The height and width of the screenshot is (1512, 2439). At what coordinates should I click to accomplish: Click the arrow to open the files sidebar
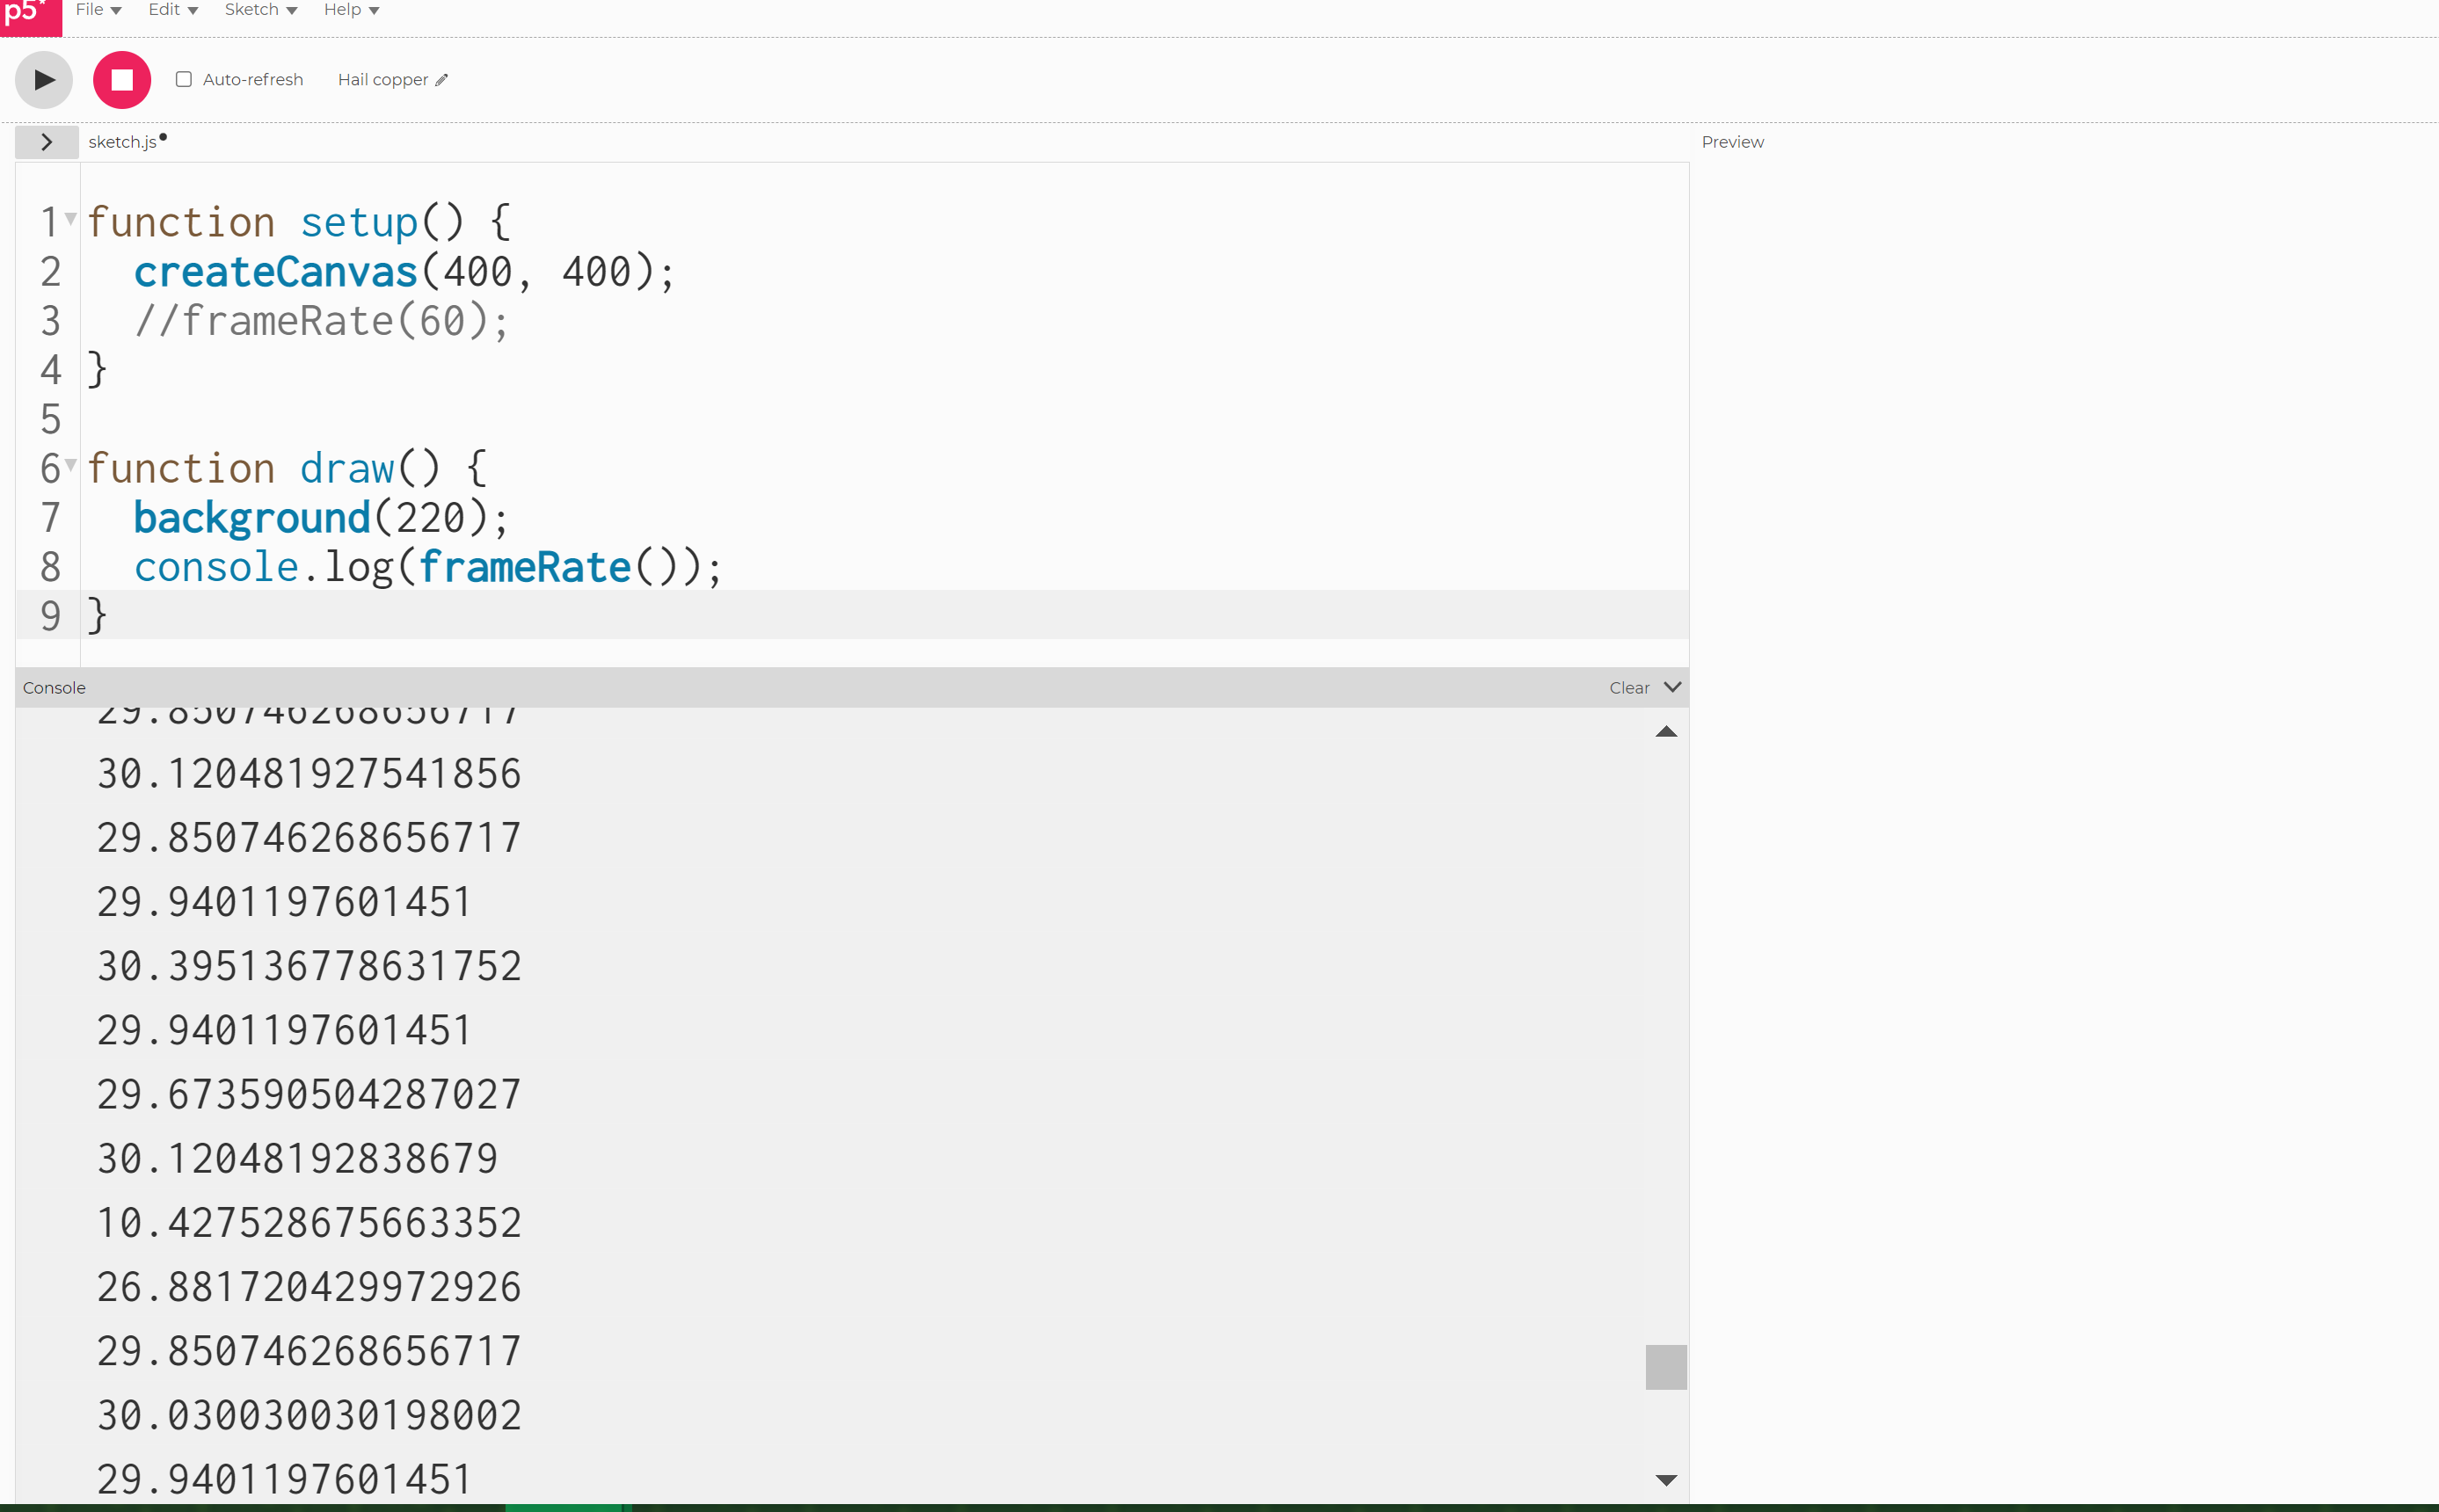[46, 141]
